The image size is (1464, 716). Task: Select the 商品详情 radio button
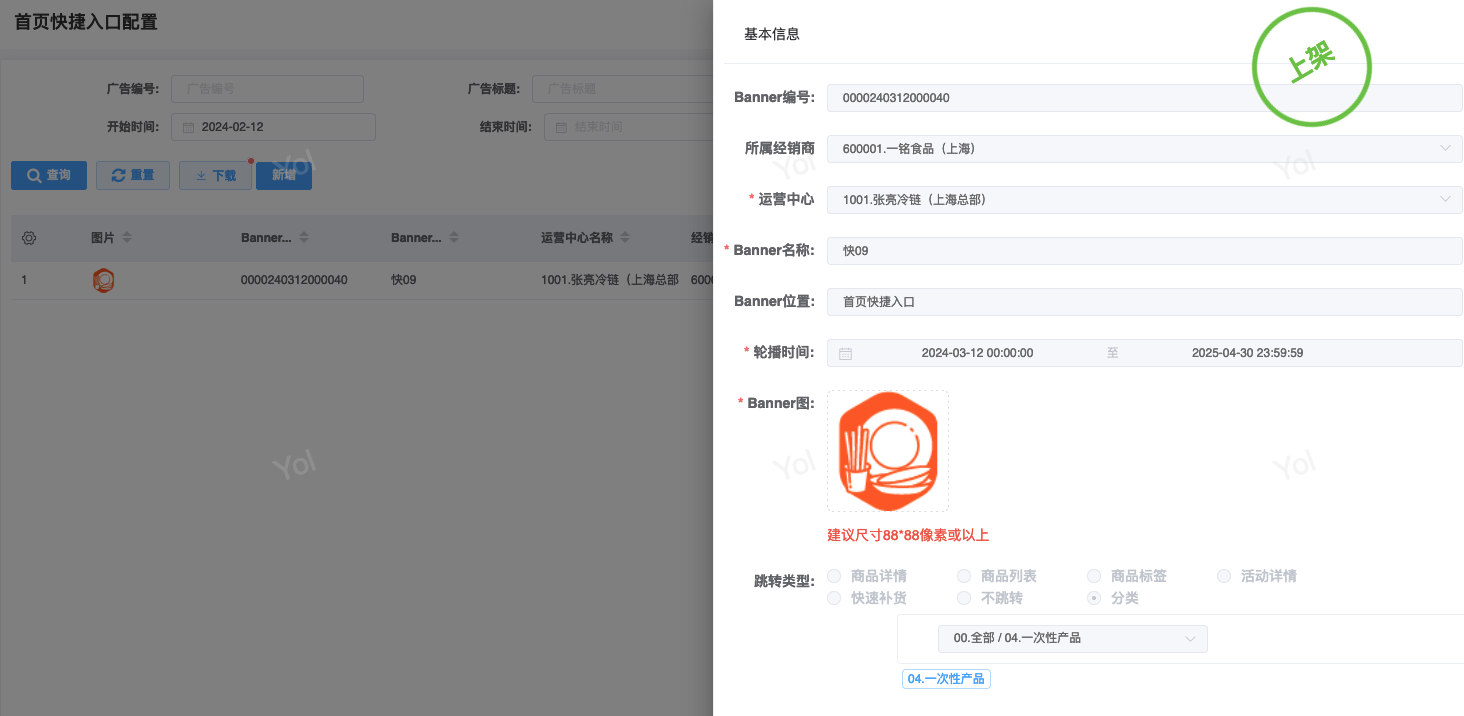point(834,576)
